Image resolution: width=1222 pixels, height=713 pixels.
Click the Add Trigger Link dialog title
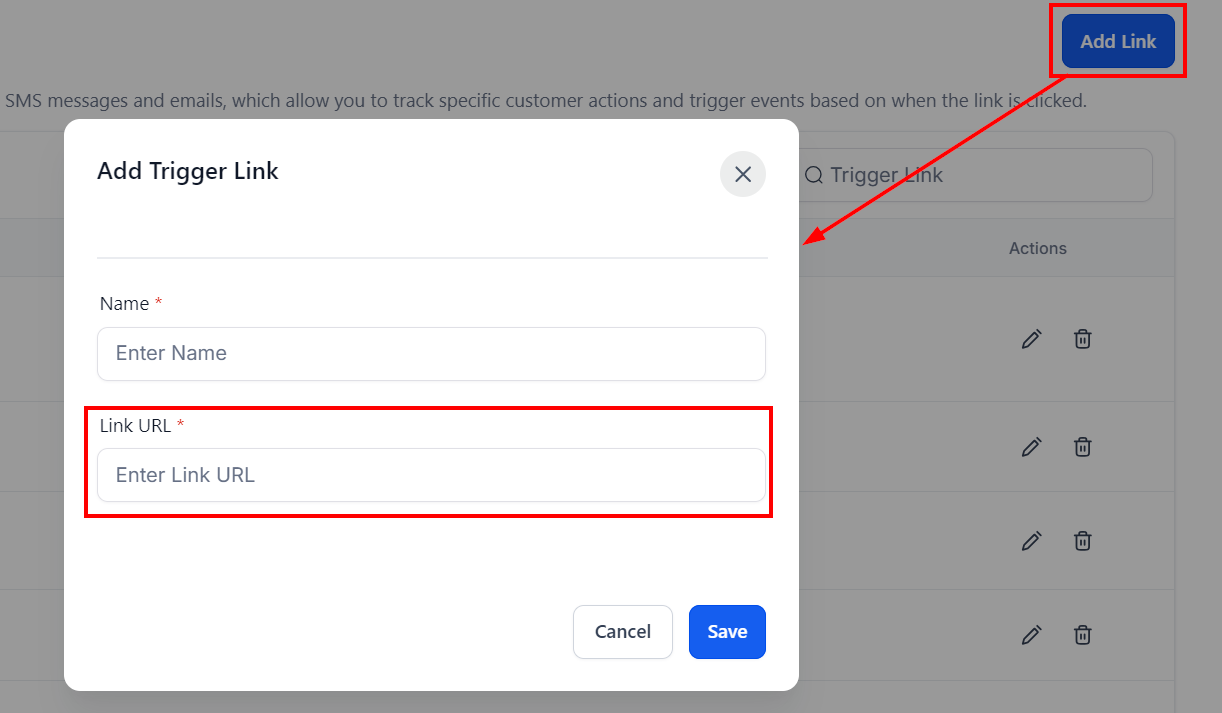(188, 171)
